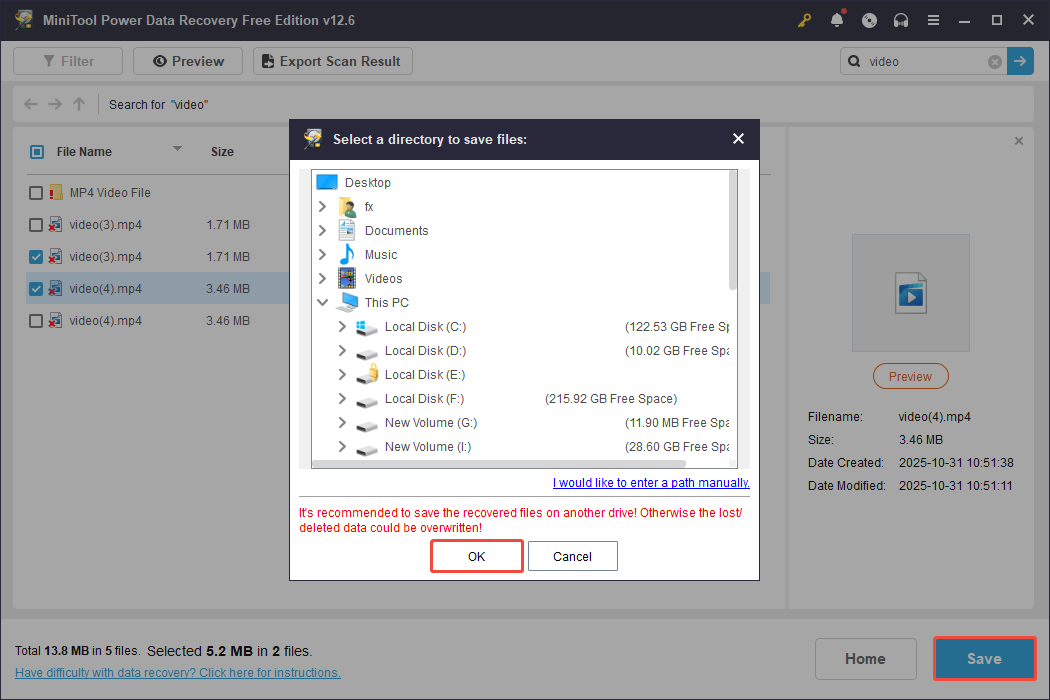The height and width of the screenshot is (700, 1050).
Task: Click the back navigation arrow
Action: (x=30, y=104)
